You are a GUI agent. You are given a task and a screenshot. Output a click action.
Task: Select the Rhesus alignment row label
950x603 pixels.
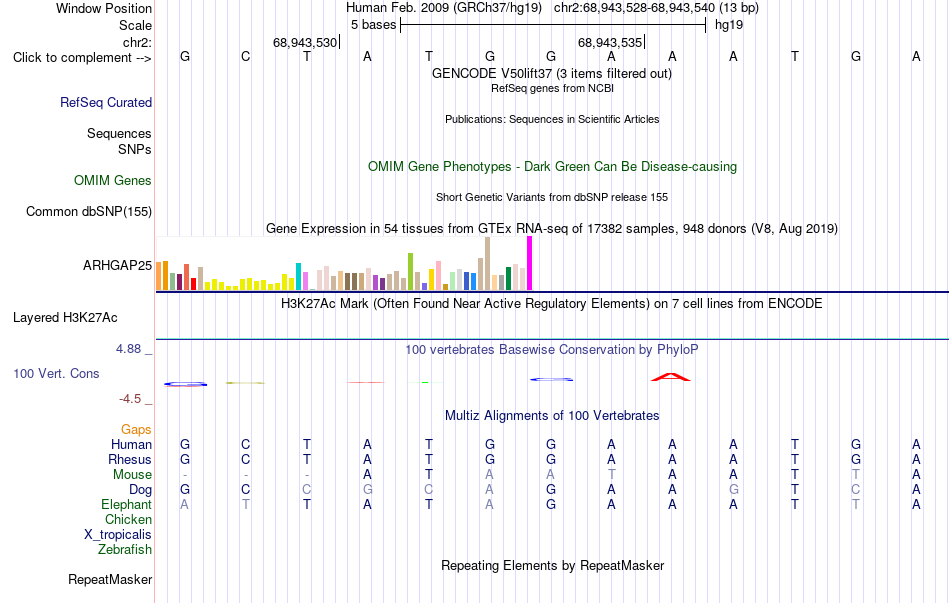tap(130, 459)
